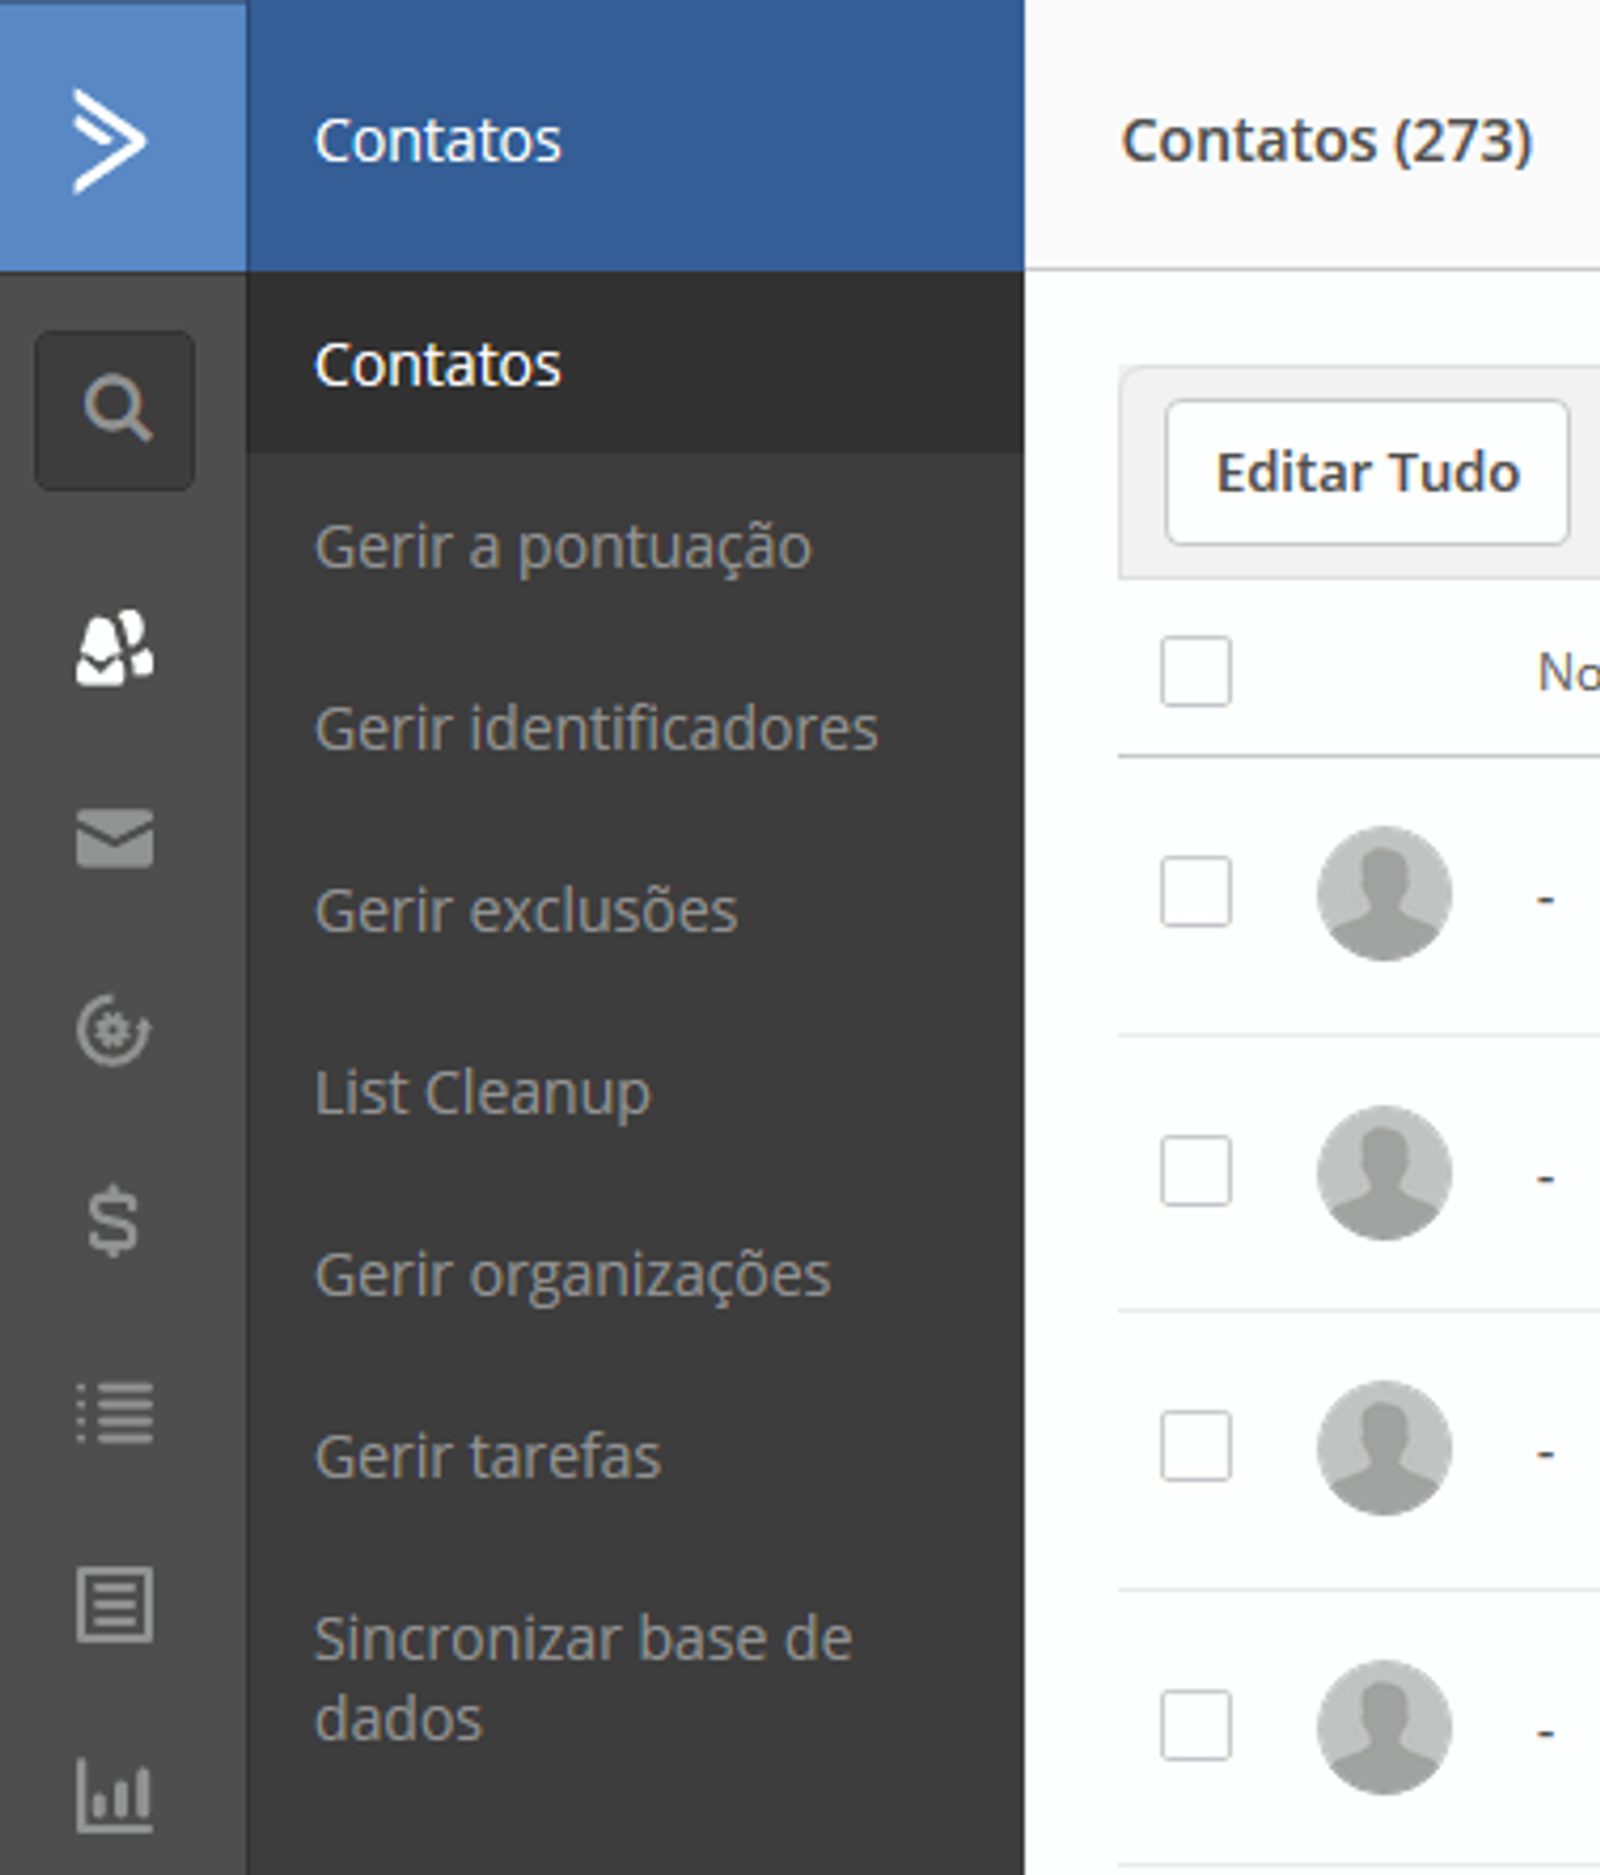Open the Campaigns envelope icon
Image resolution: width=1600 pixels, height=1875 pixels.
click(115, 838)
